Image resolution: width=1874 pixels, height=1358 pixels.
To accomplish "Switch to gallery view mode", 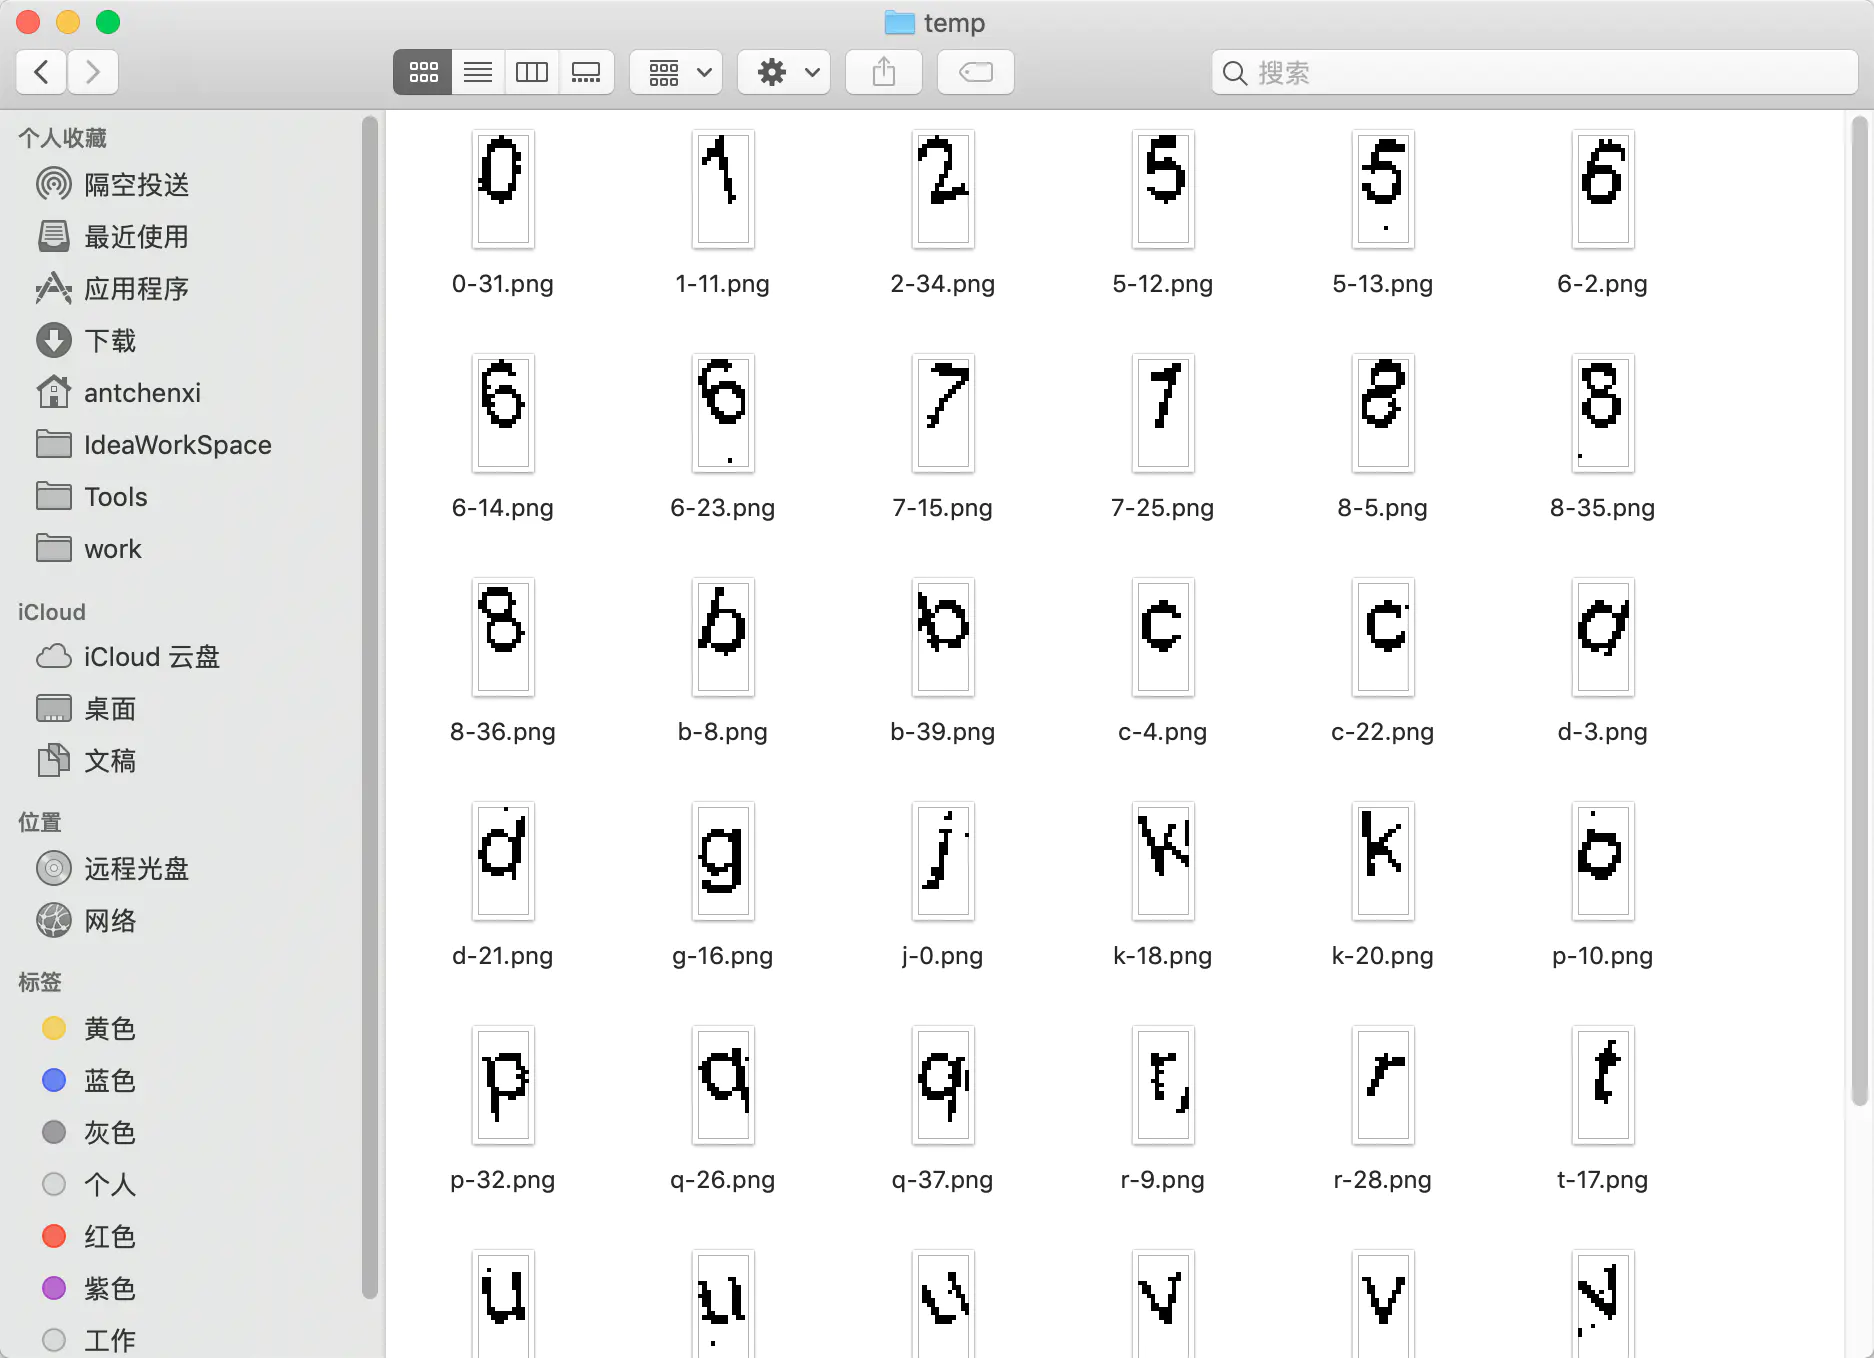I will [x=586, y=72].
